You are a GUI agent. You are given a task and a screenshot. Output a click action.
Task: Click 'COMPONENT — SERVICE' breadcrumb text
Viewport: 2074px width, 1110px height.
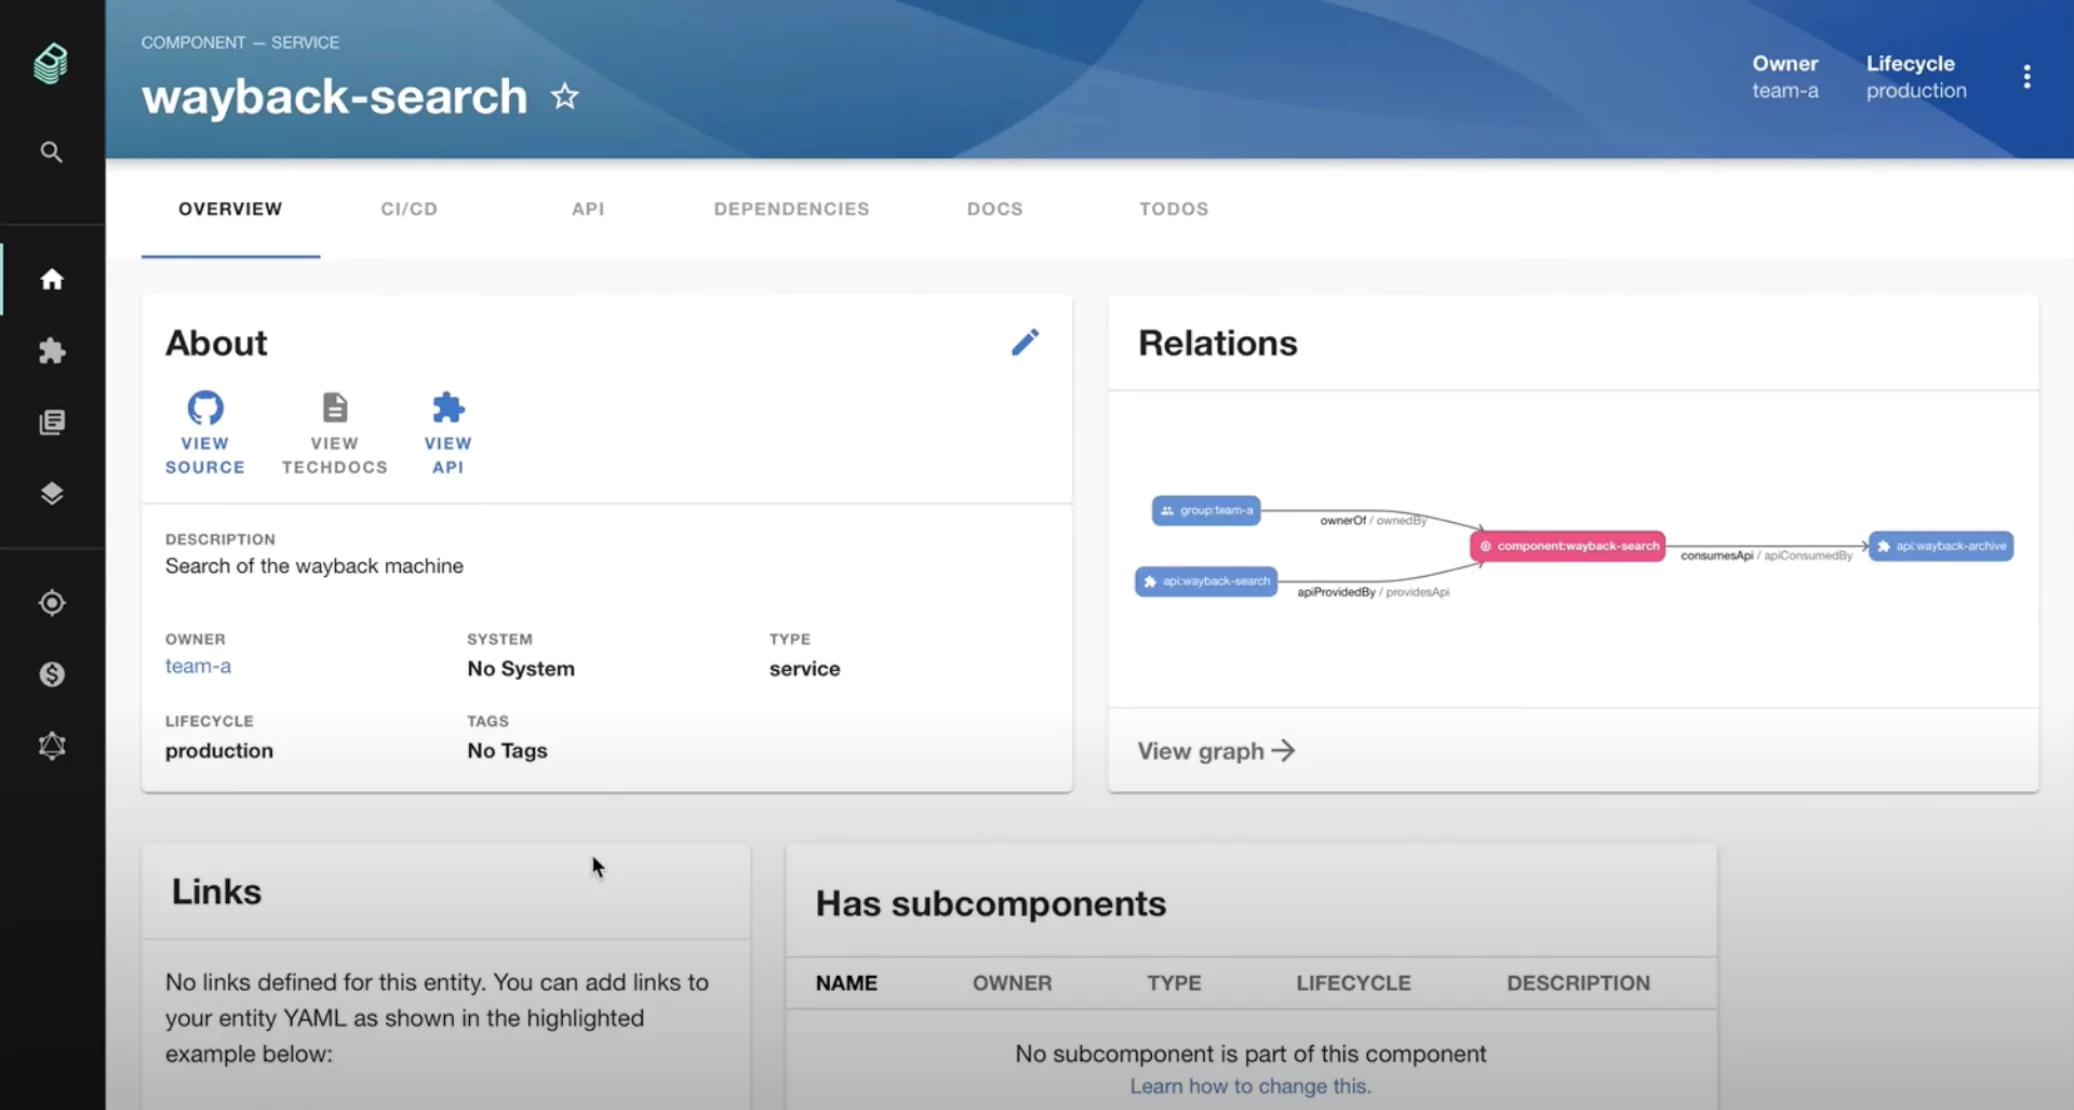(x=240, y=42)
